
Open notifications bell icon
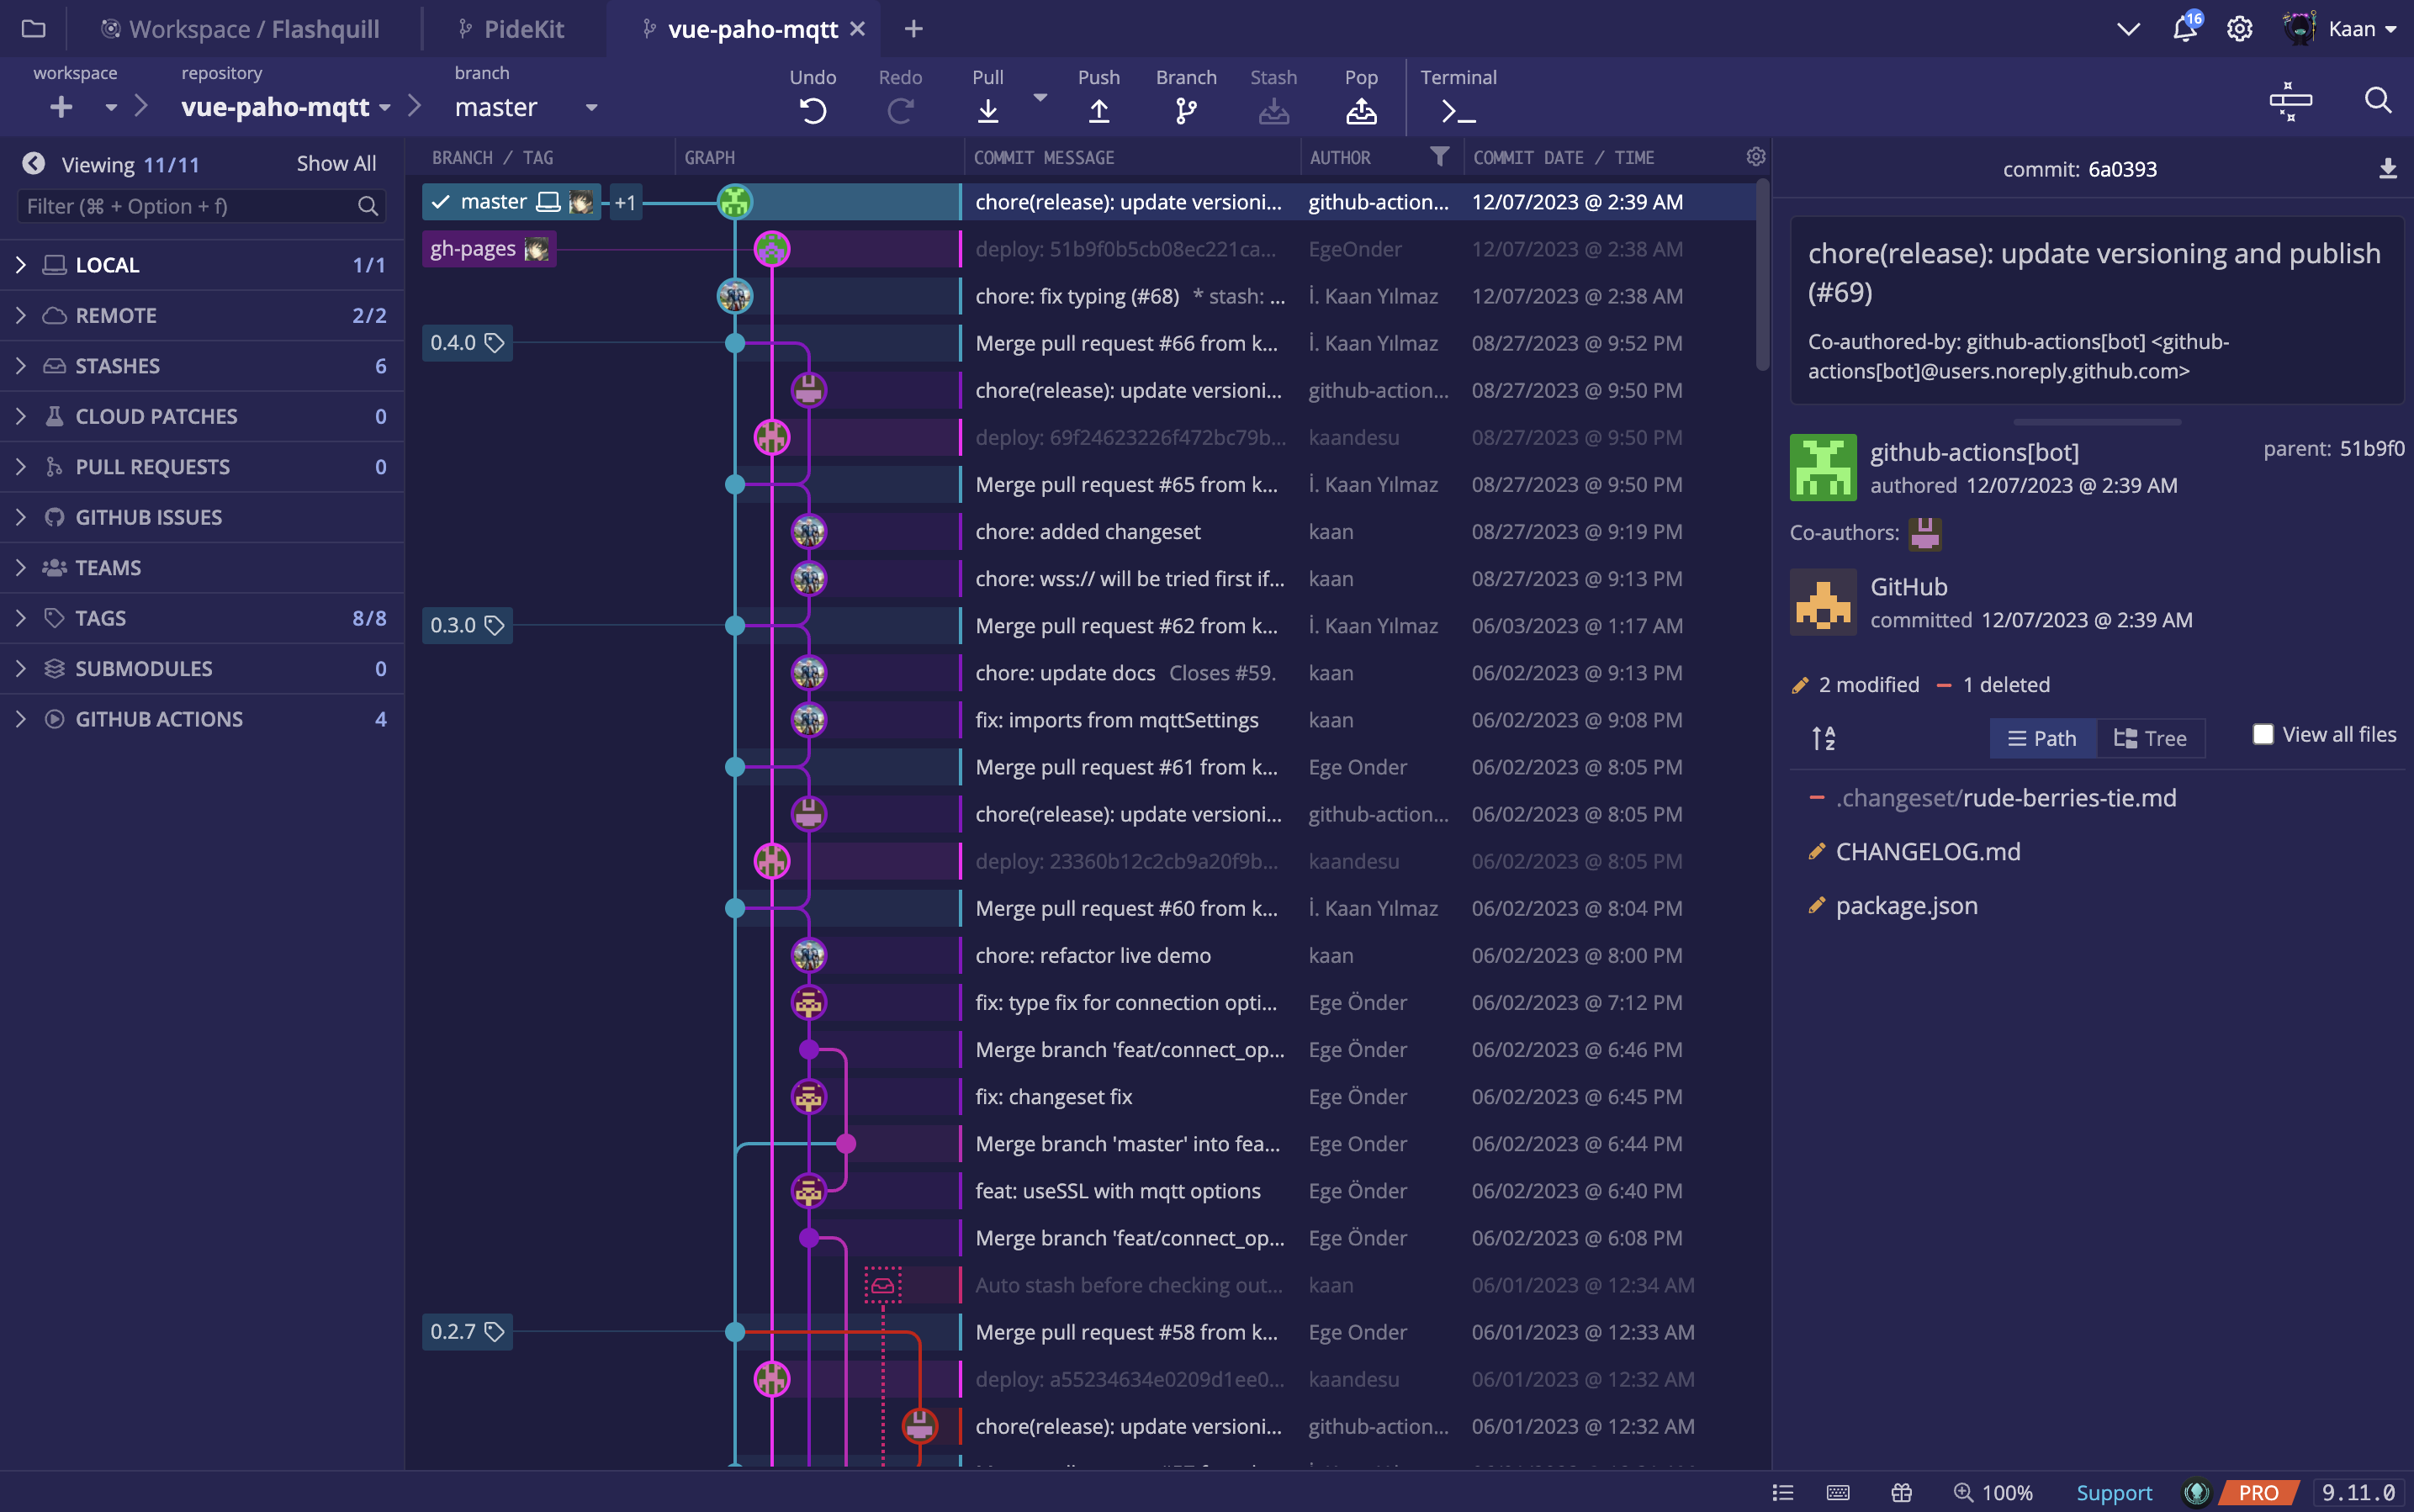tap(2184, 29)
